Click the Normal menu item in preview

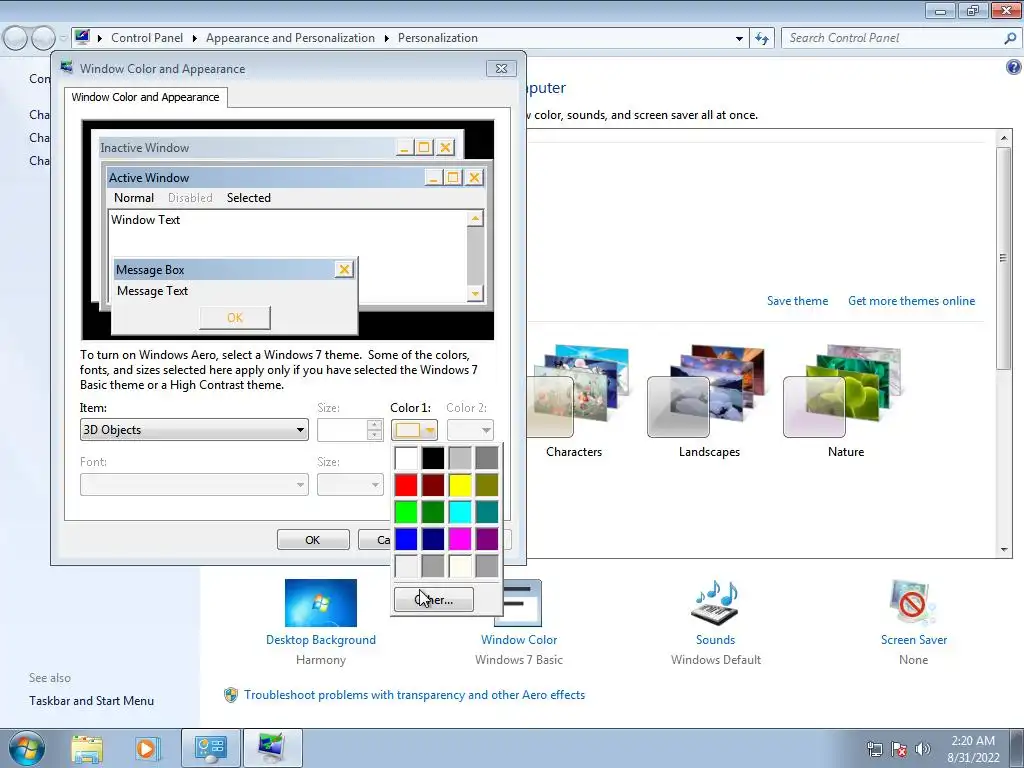click(x=134, y=198)
